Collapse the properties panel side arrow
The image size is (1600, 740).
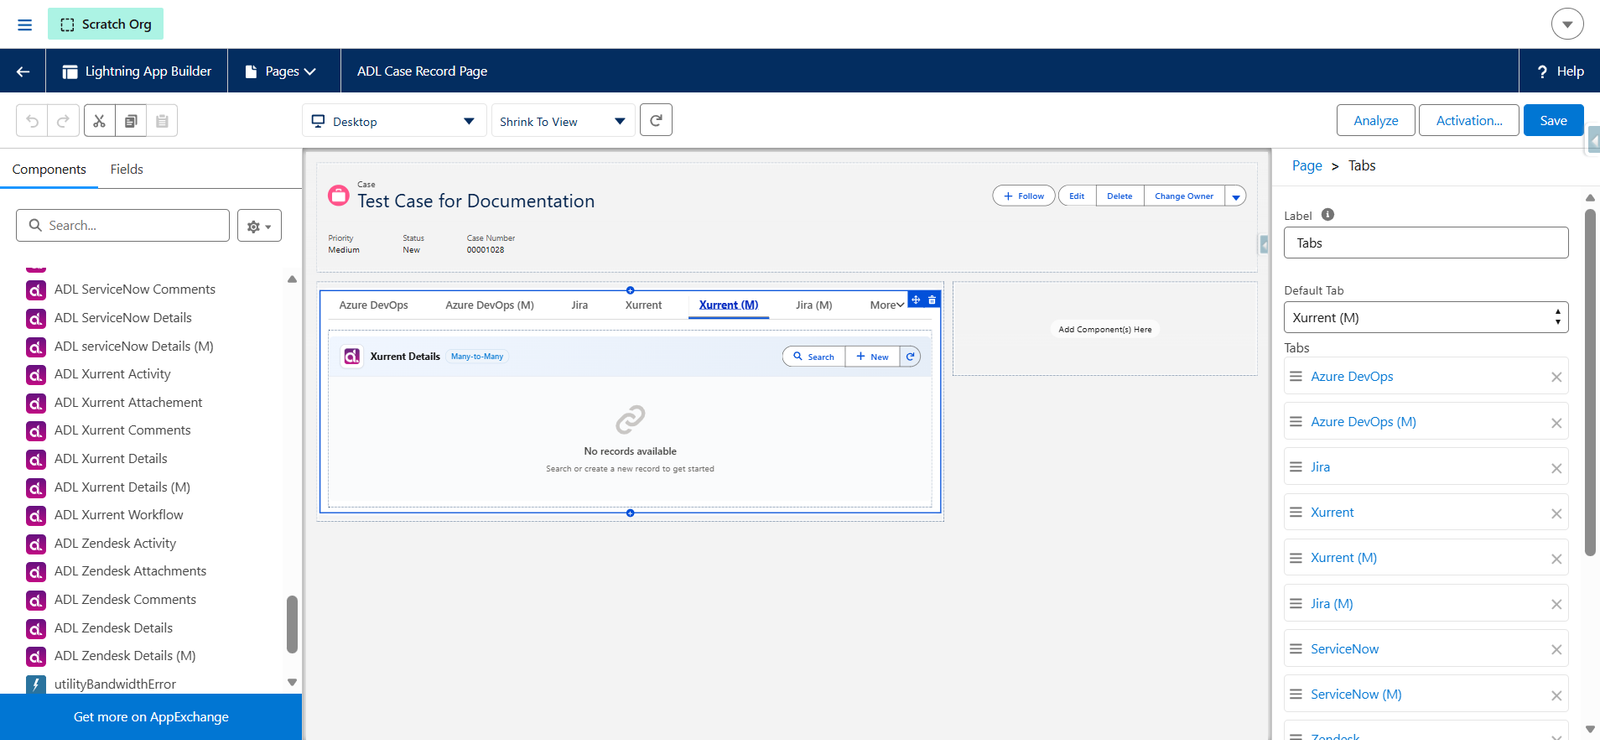(1593, 142)
